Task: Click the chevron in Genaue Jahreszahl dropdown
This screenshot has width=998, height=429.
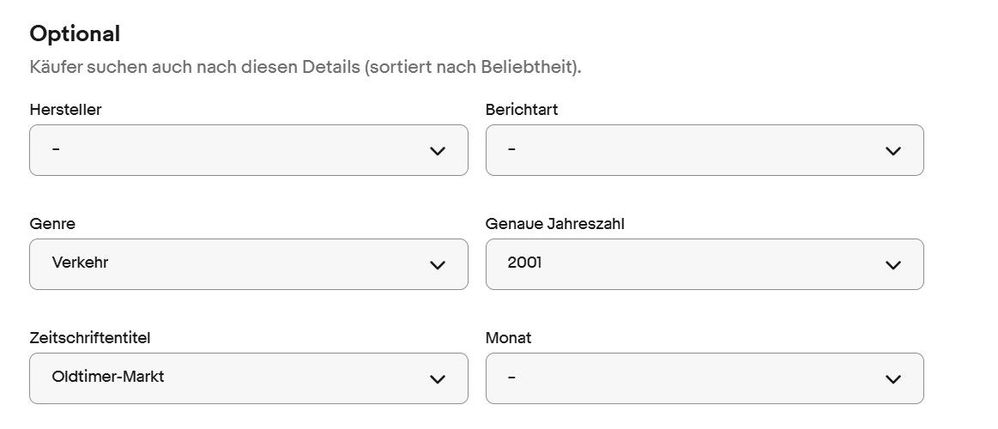Action: pos(893,265)
